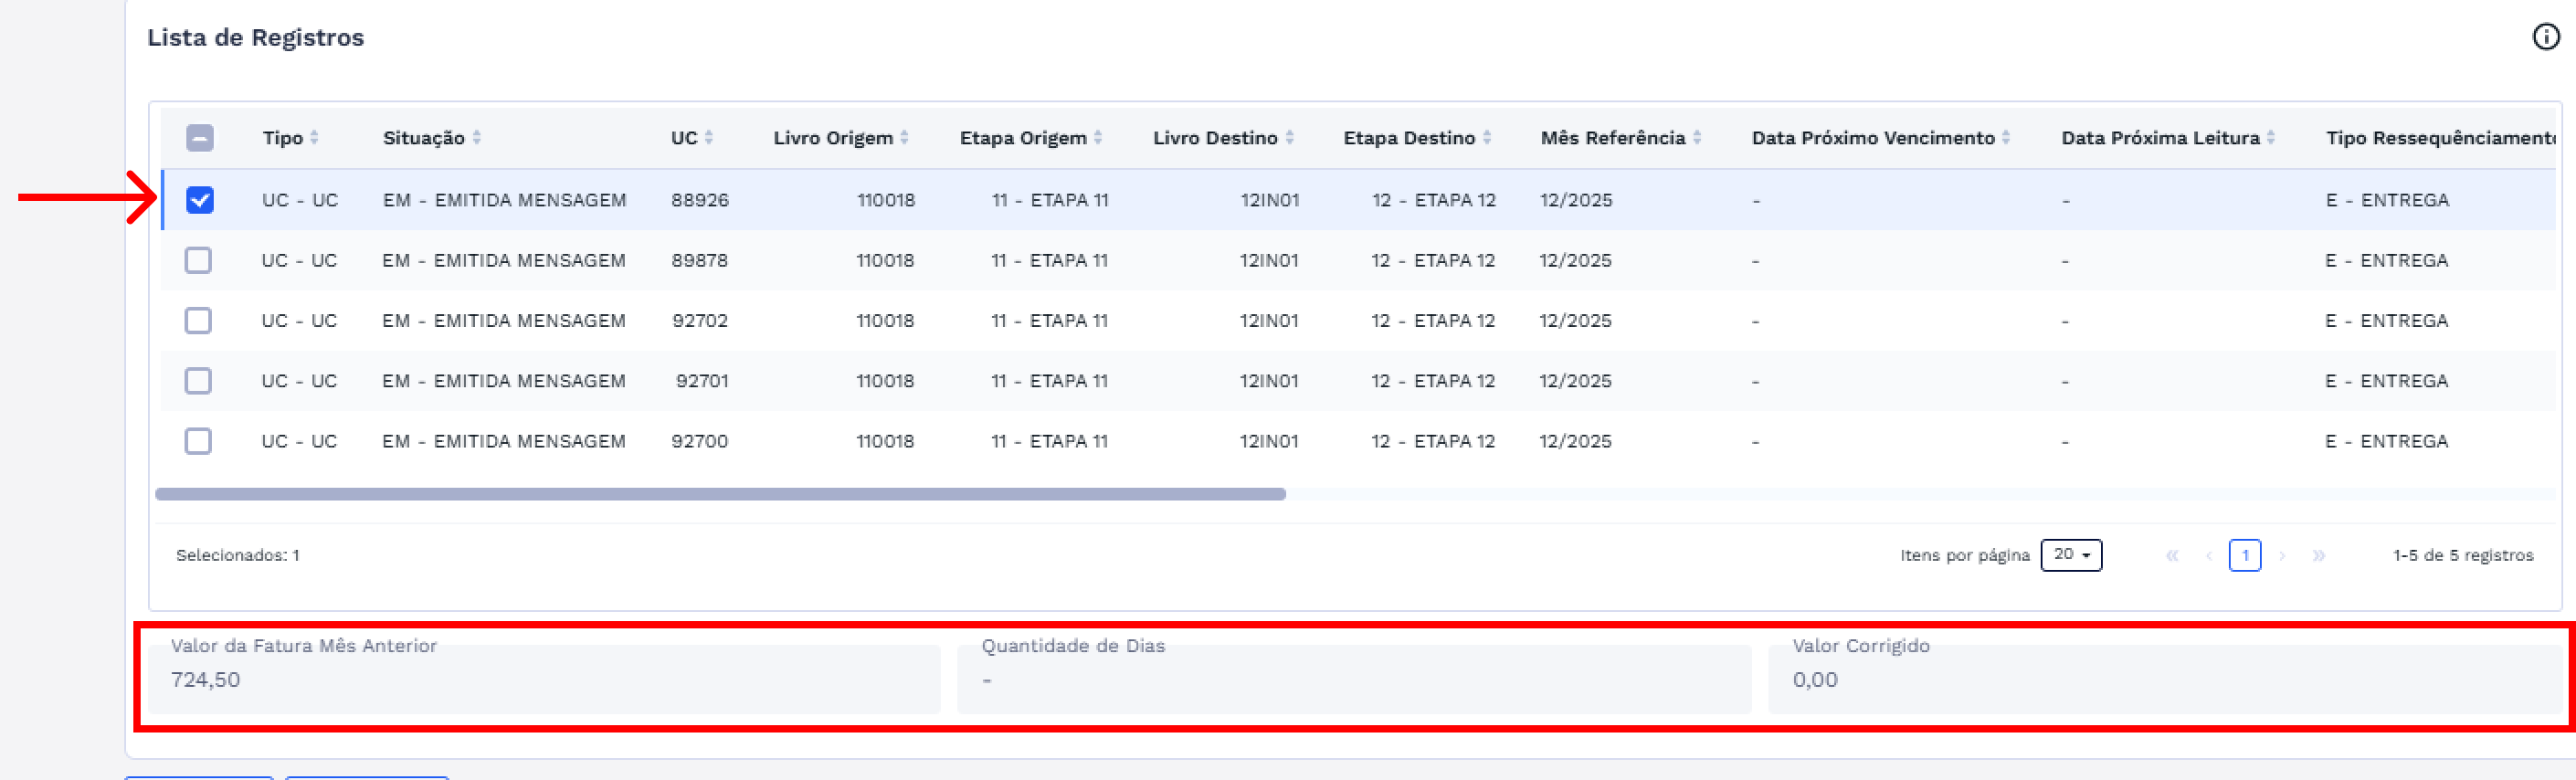Sort by Etapa Origem column arrows
The image size is (2576, 780).
click(x=1098, y=138)
